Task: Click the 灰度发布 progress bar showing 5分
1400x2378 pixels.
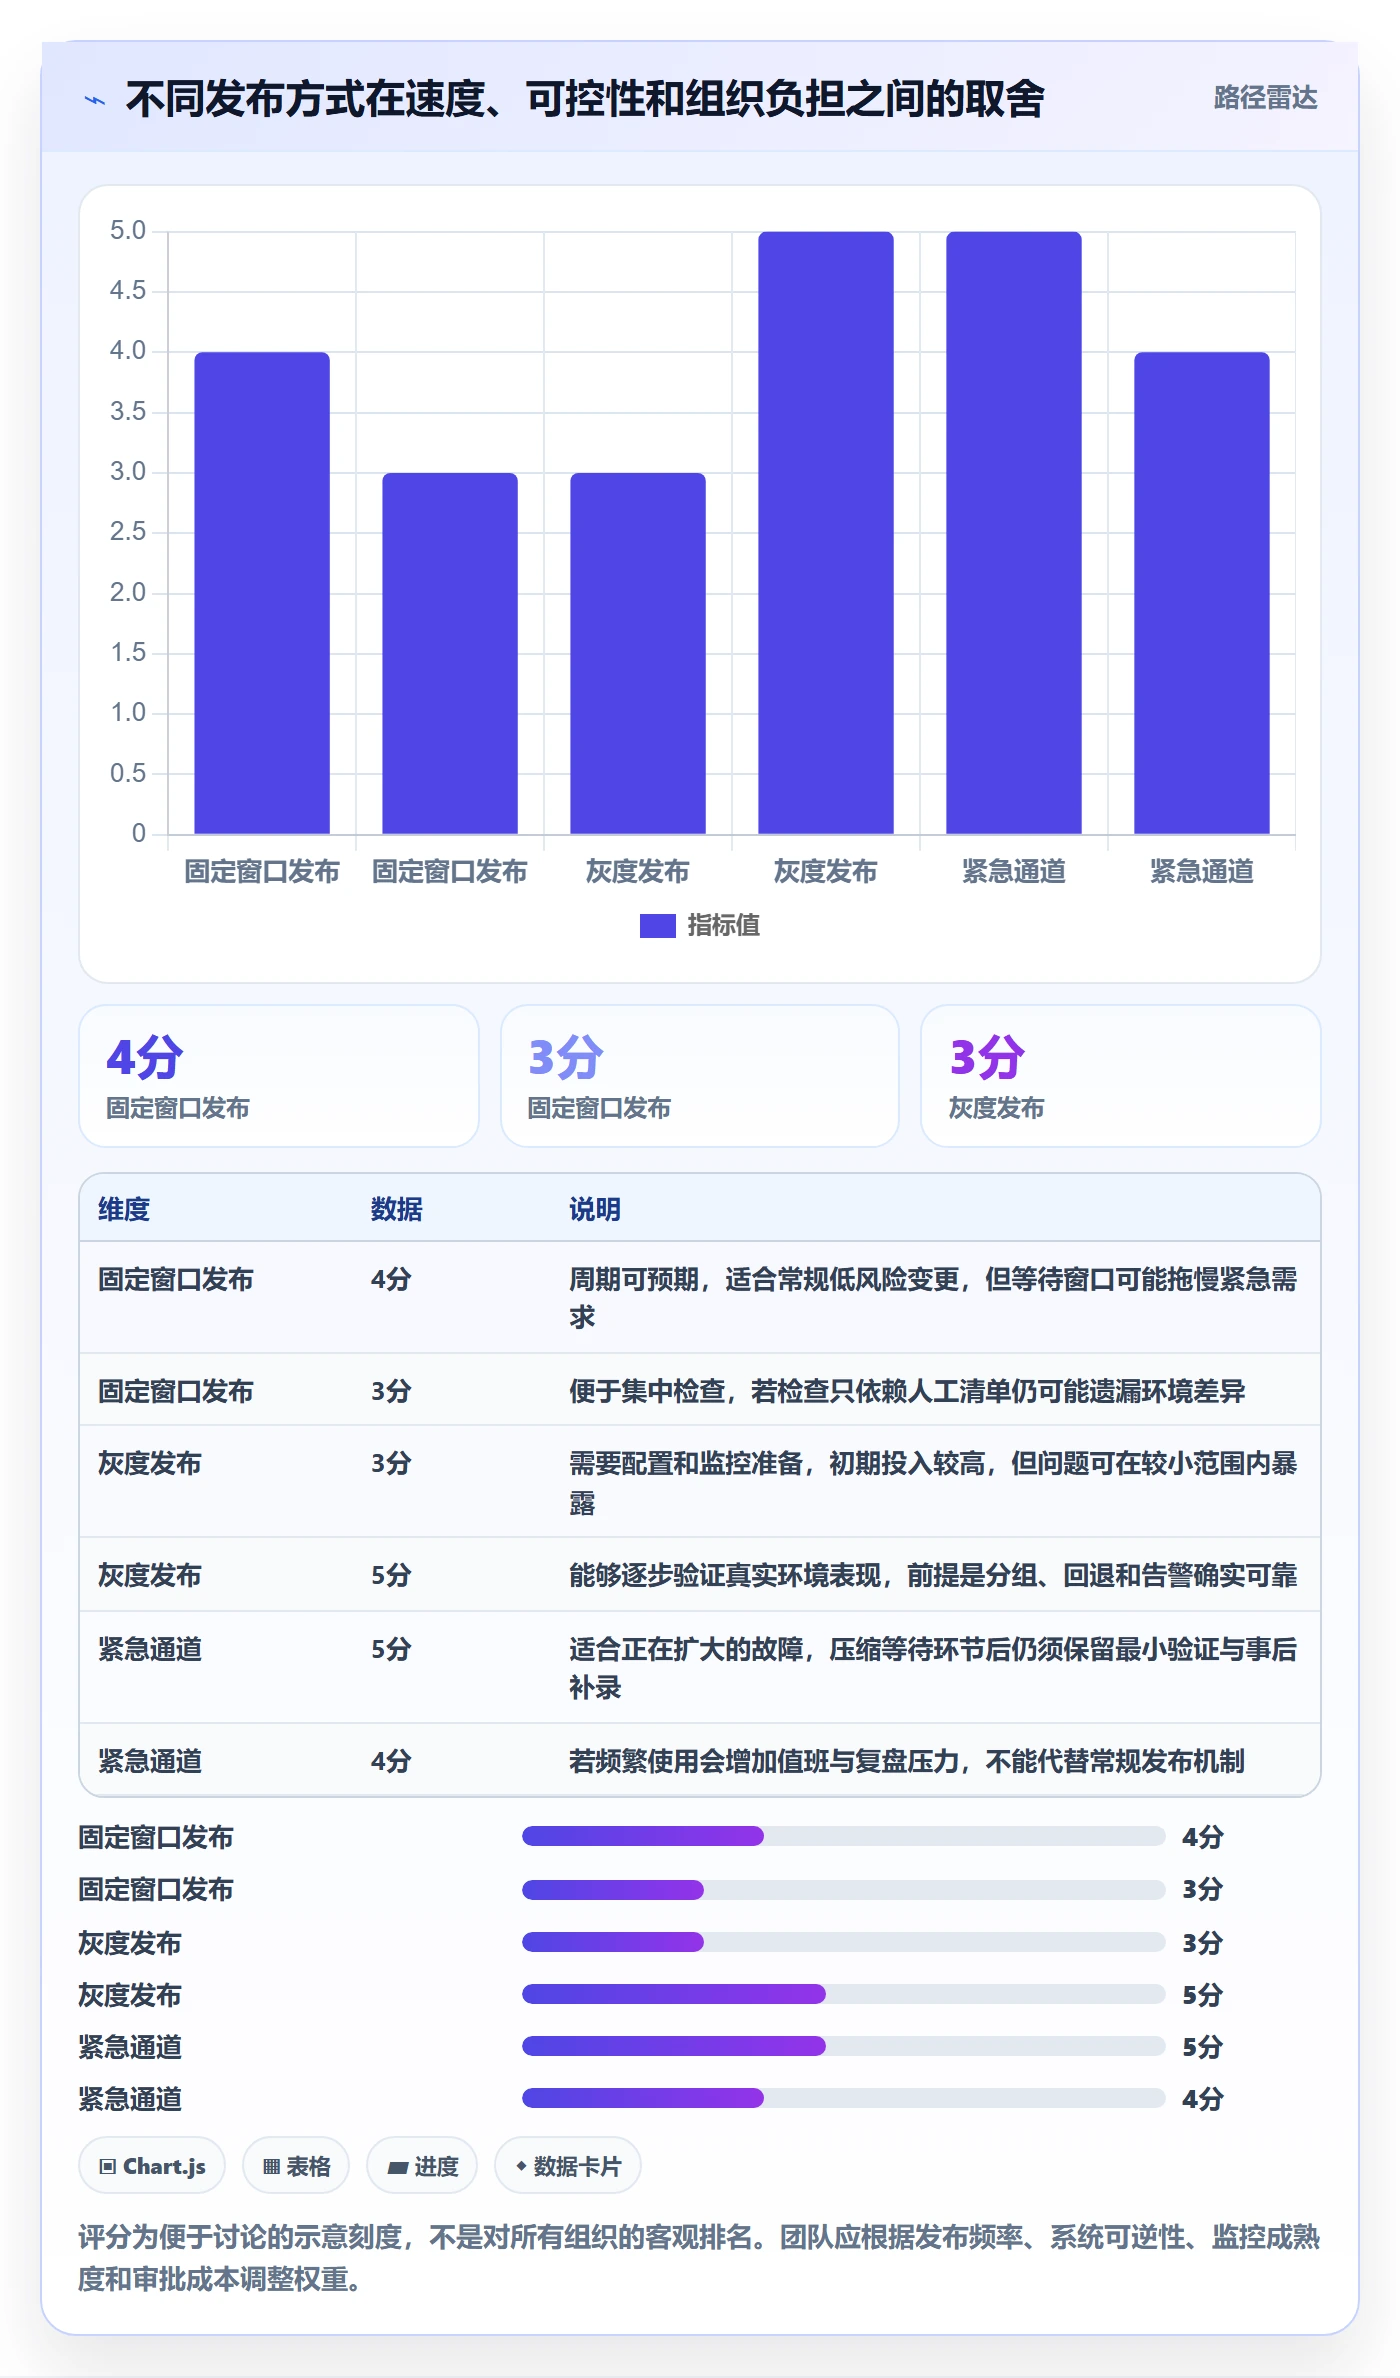Action: 844,1994
